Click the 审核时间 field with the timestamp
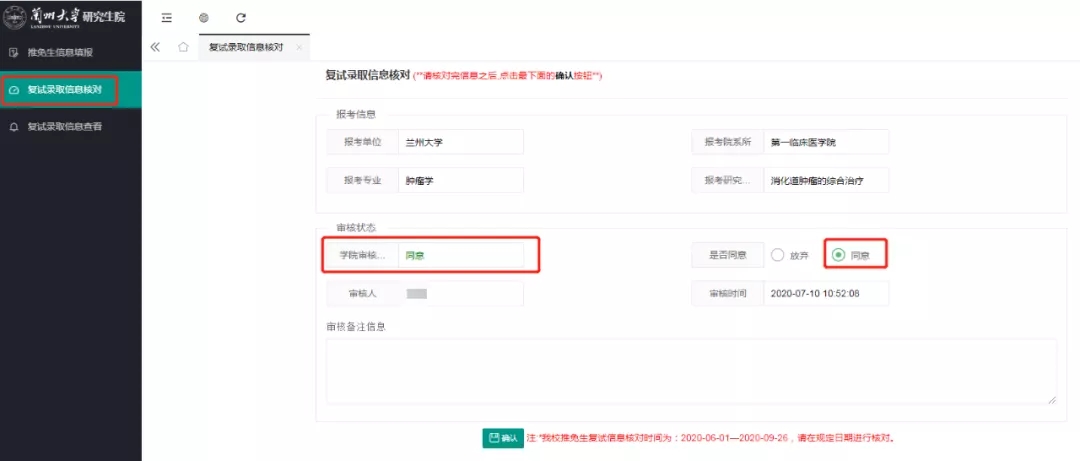Viewport: 1080px width, 461px height. pos(825,293)
